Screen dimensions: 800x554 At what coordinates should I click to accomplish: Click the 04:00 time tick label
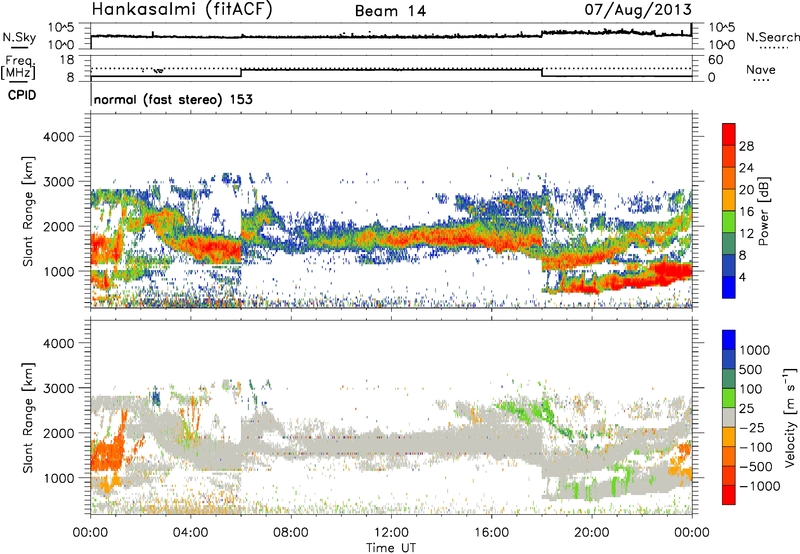tap(191, 533)
